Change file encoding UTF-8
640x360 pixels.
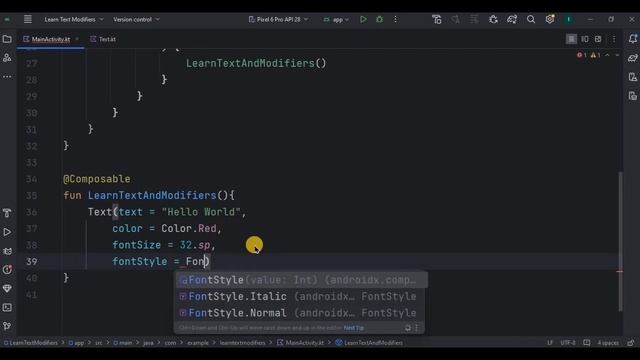pos(568,343)
